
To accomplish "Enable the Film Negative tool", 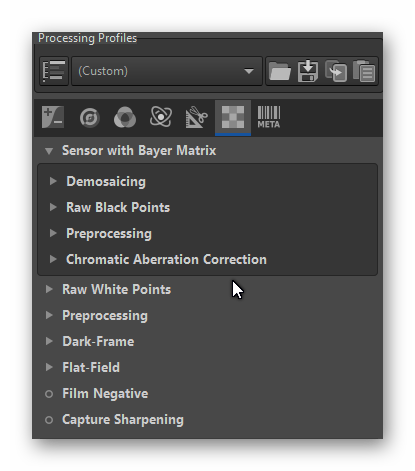I will tap(49, 394).
